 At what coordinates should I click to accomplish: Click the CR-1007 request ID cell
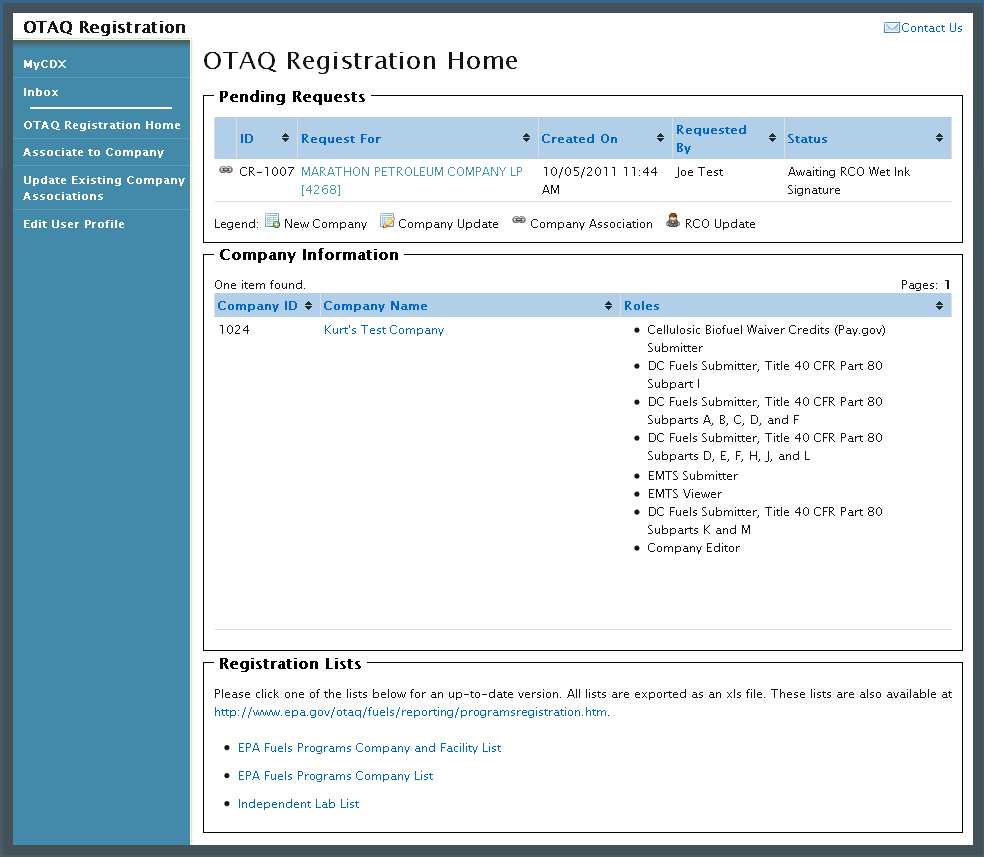pyautogui.click(x=267, y=171)
